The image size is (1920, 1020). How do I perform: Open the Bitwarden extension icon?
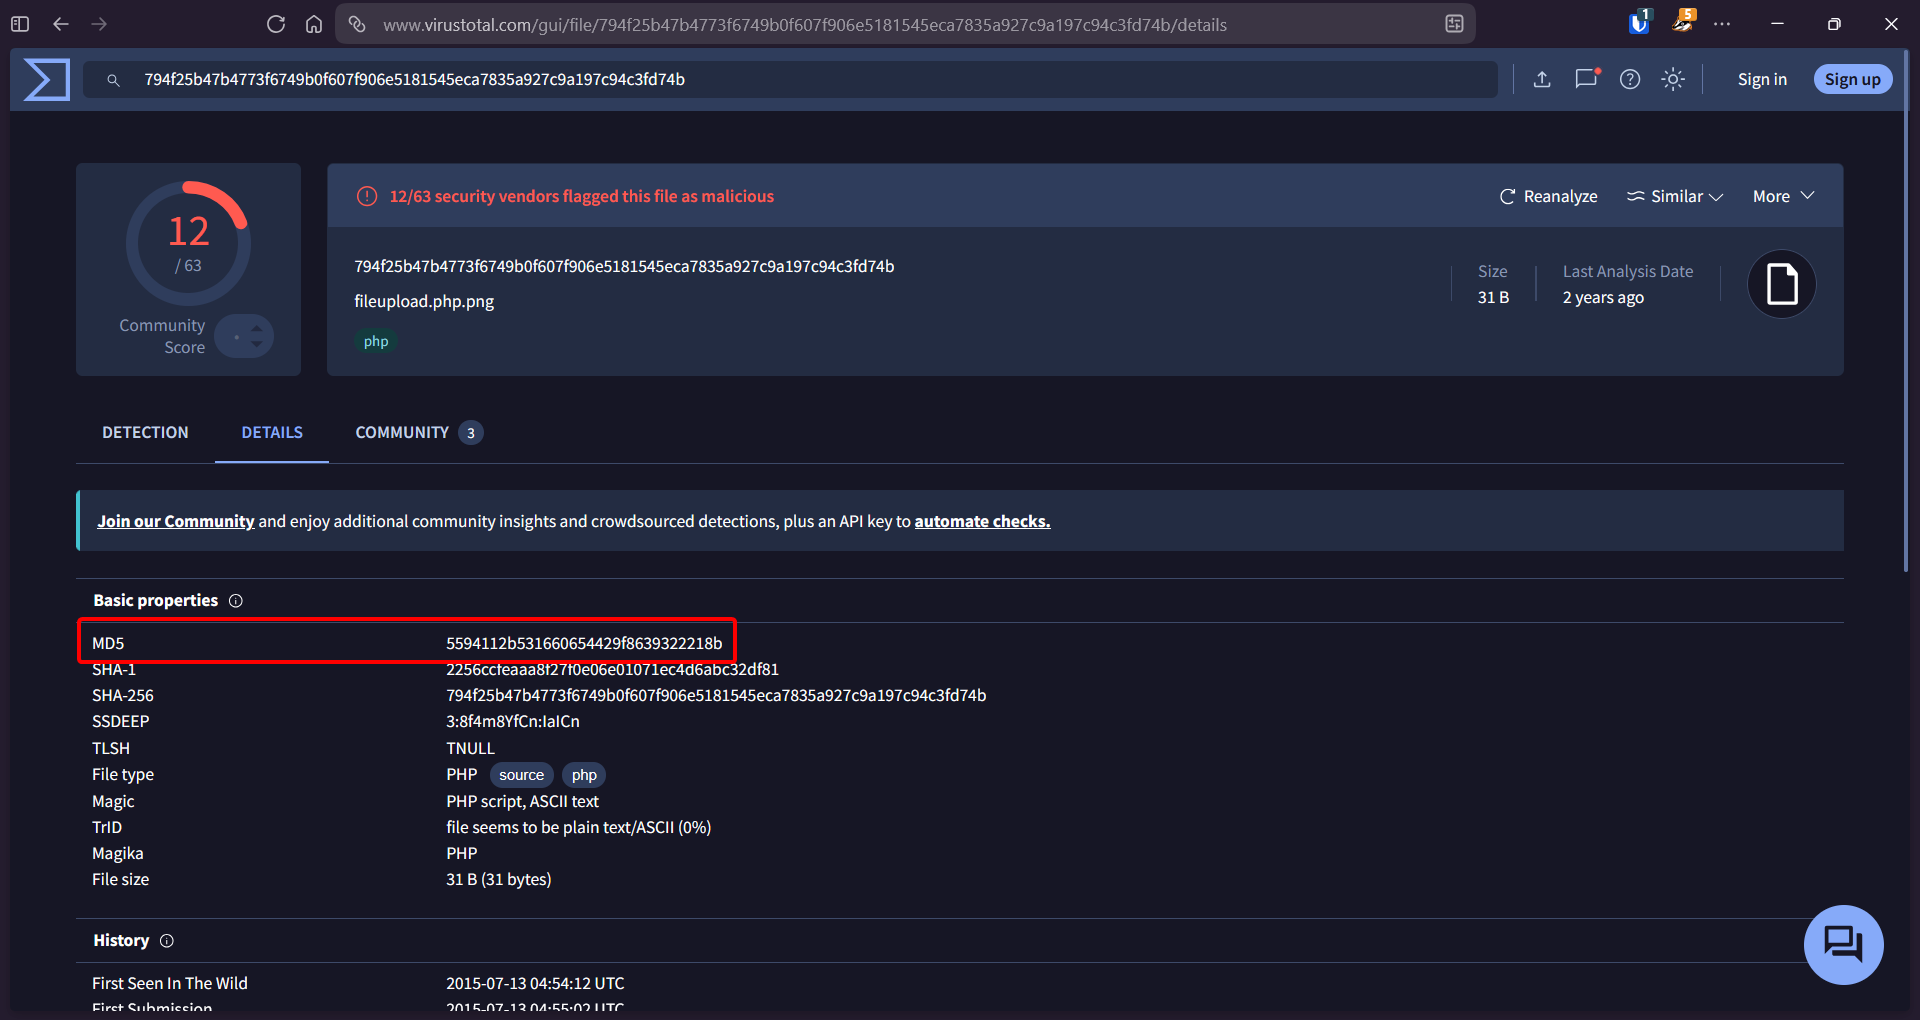tap(1639, 22)
